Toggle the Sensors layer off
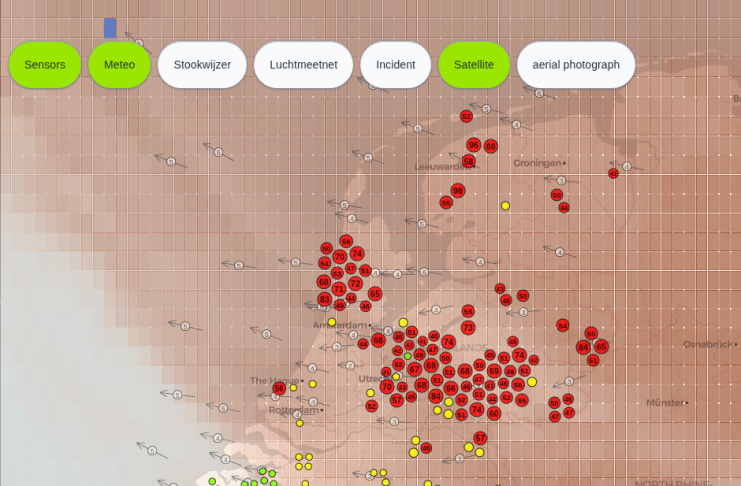Viewport: 741px width, 486px height. click(x=45, y=65)
